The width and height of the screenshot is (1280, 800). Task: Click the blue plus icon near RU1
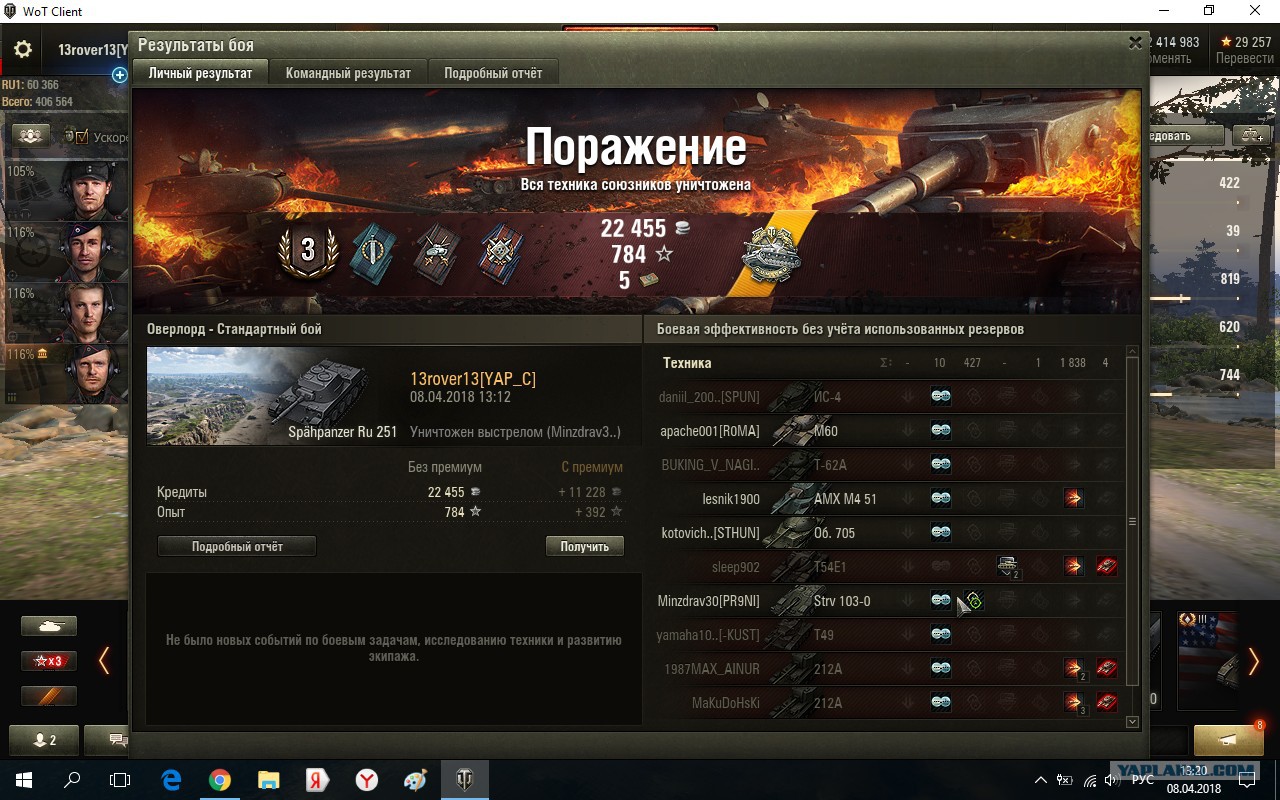(120, 75)
